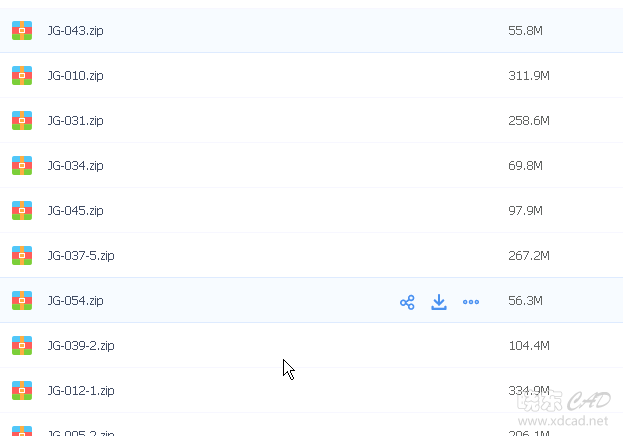623x436 pixels.
Task: Select file name JG-045.zip
Action: point(75,210)
